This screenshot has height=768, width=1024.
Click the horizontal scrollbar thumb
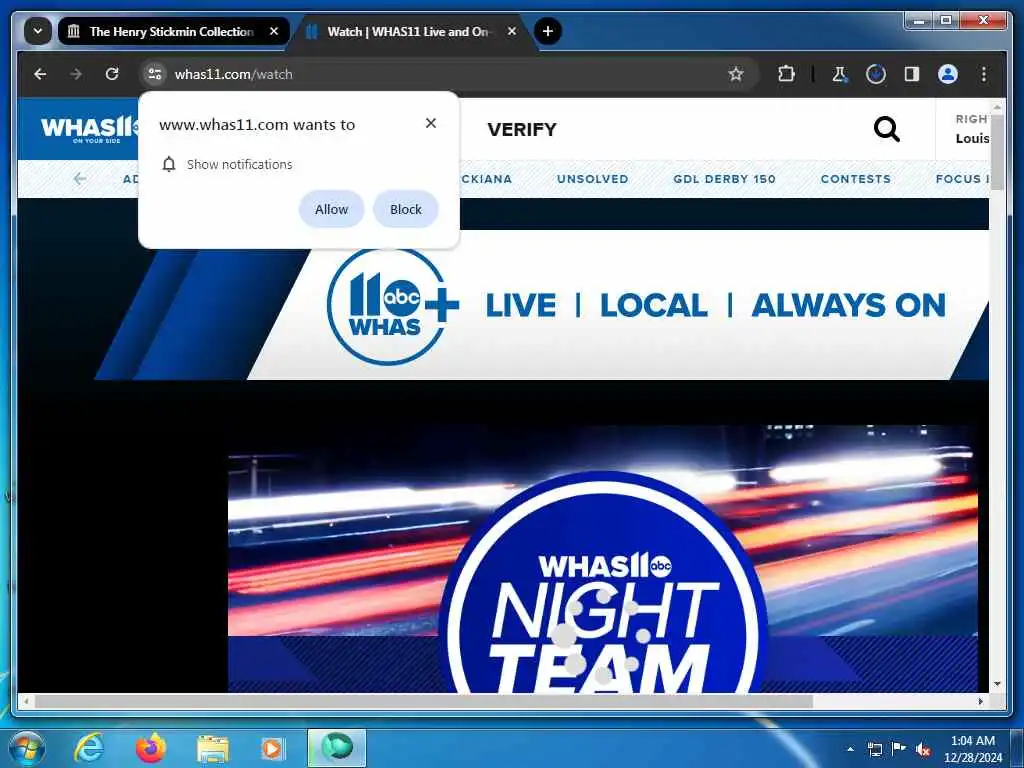coord(424,701)
